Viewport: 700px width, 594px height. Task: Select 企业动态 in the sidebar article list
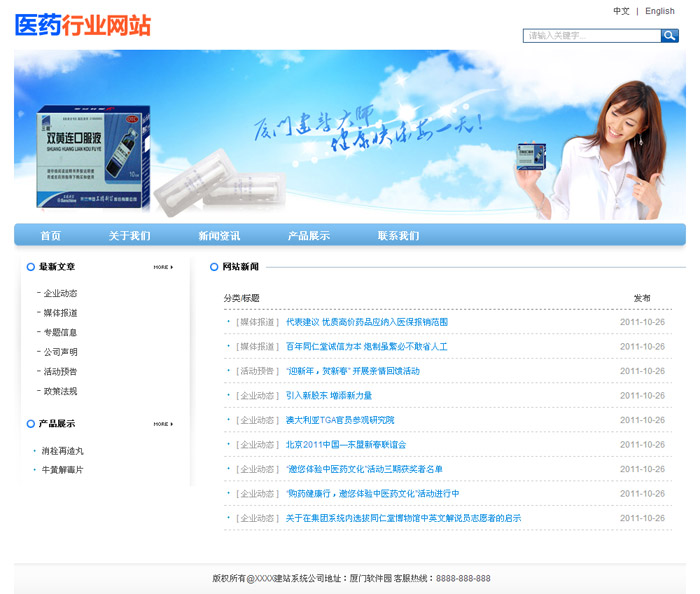[60, 293]
